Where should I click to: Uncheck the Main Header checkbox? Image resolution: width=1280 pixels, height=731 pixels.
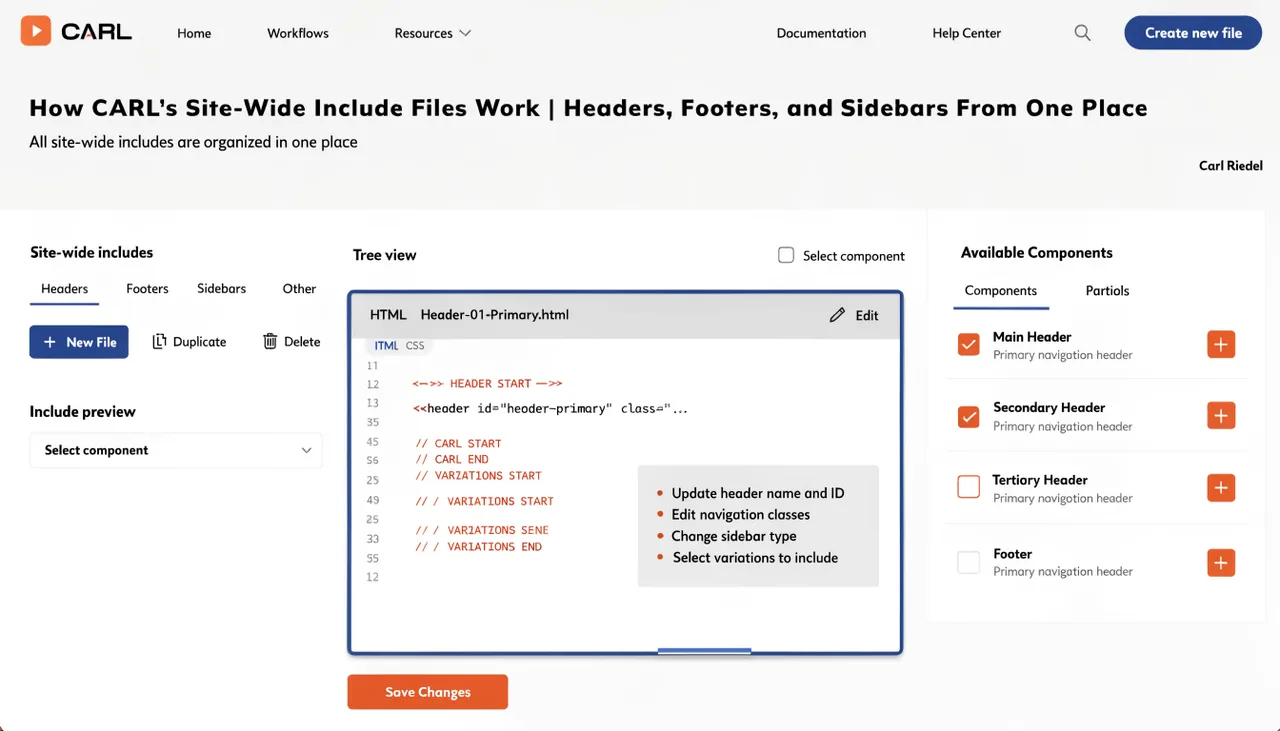tap(968, 344)
